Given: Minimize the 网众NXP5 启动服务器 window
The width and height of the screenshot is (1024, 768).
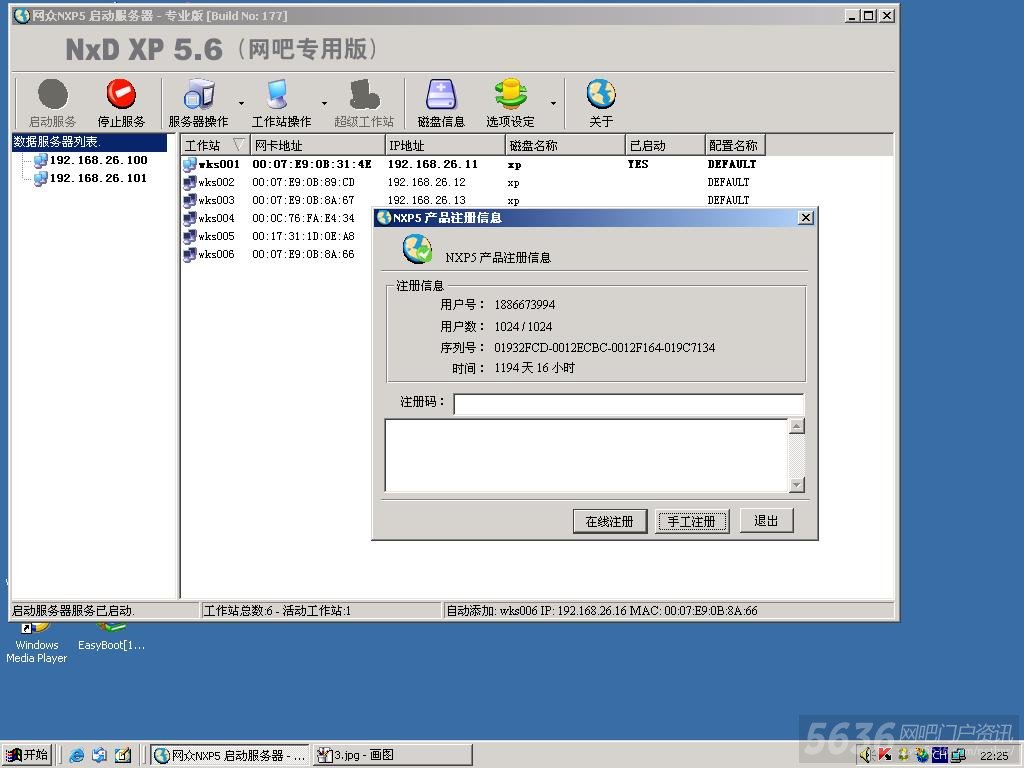Looking at the screenshot, I should [x=852, y=15].
